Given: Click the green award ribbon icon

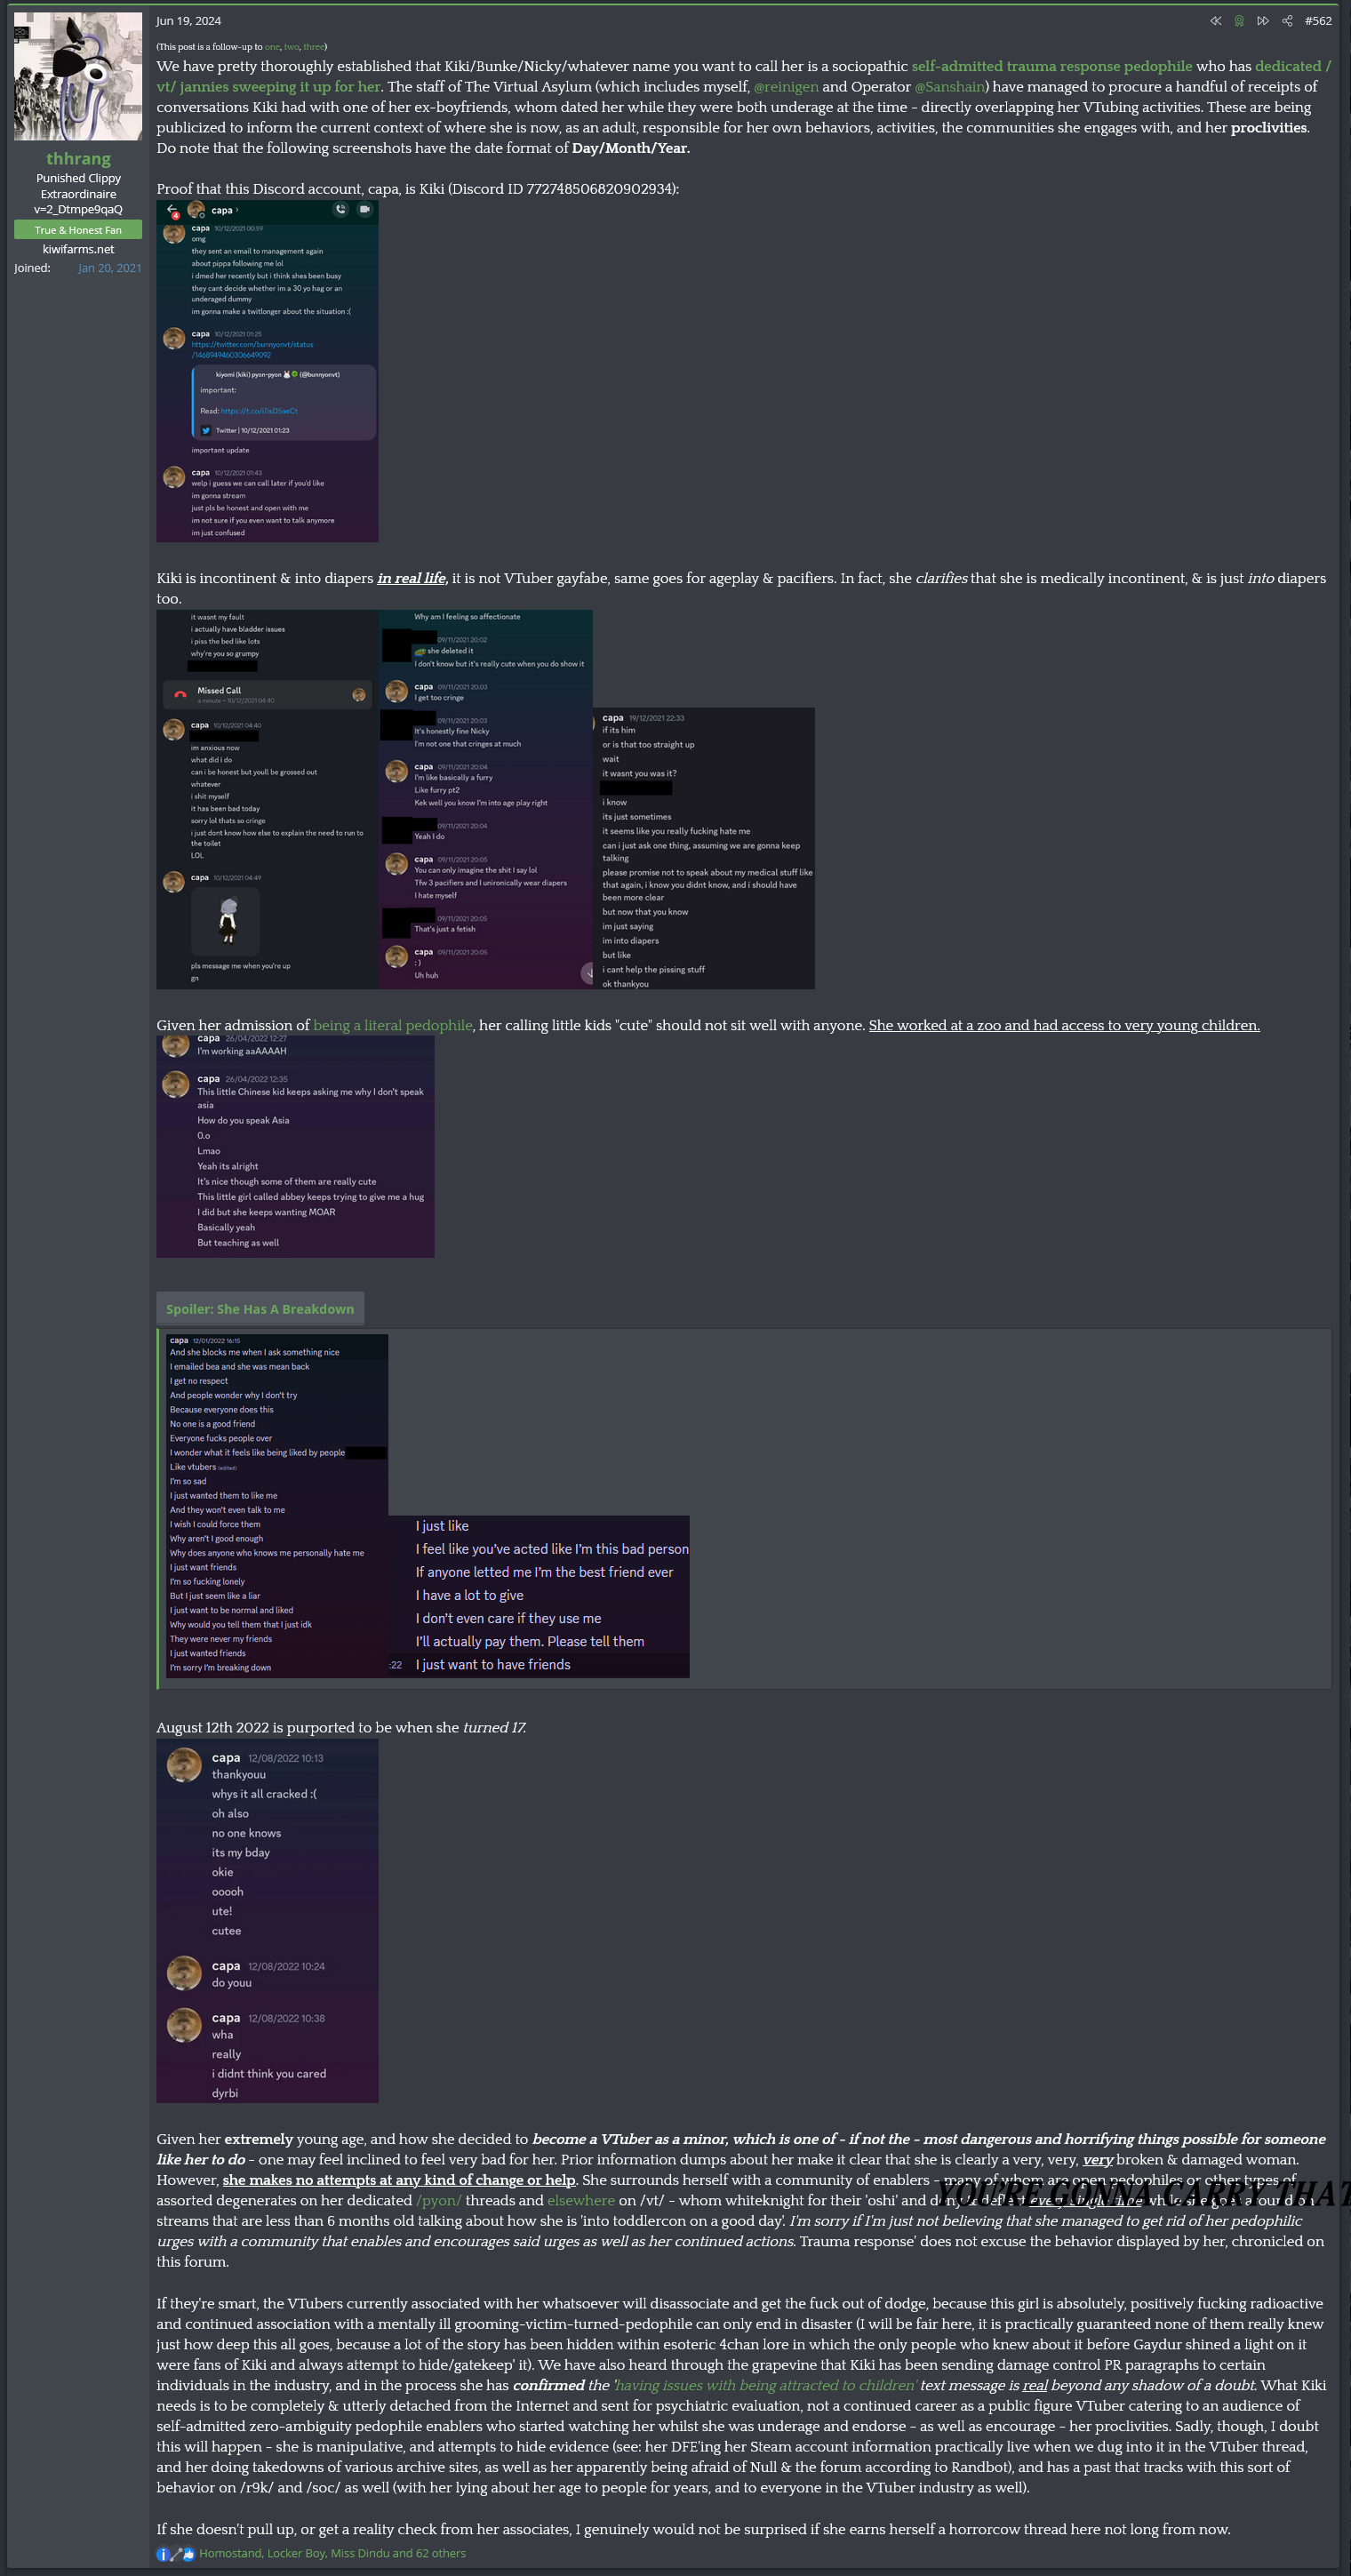Looking at the screenshot, I should pos(1240,21).
